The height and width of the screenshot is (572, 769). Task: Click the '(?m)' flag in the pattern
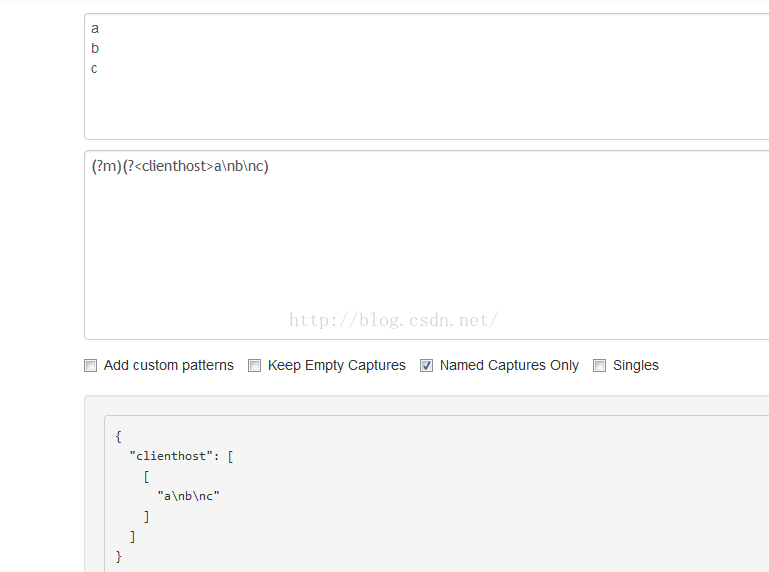[106, 166]
